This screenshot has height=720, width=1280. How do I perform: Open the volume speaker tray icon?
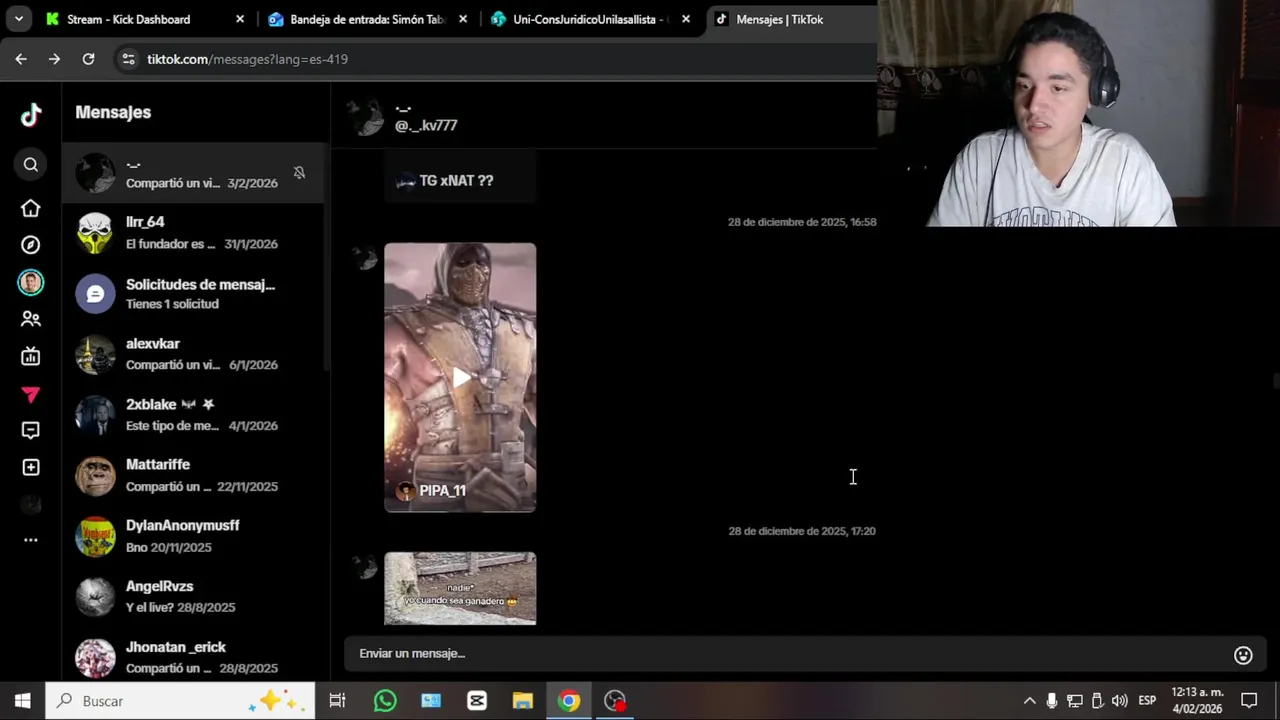click(x=1119, y=701)
